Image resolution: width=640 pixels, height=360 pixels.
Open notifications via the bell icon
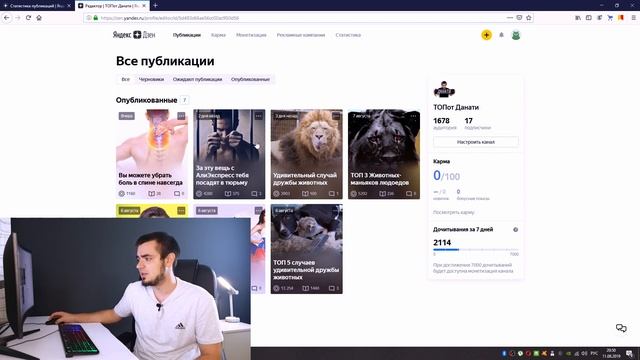[x=501, y=35]
